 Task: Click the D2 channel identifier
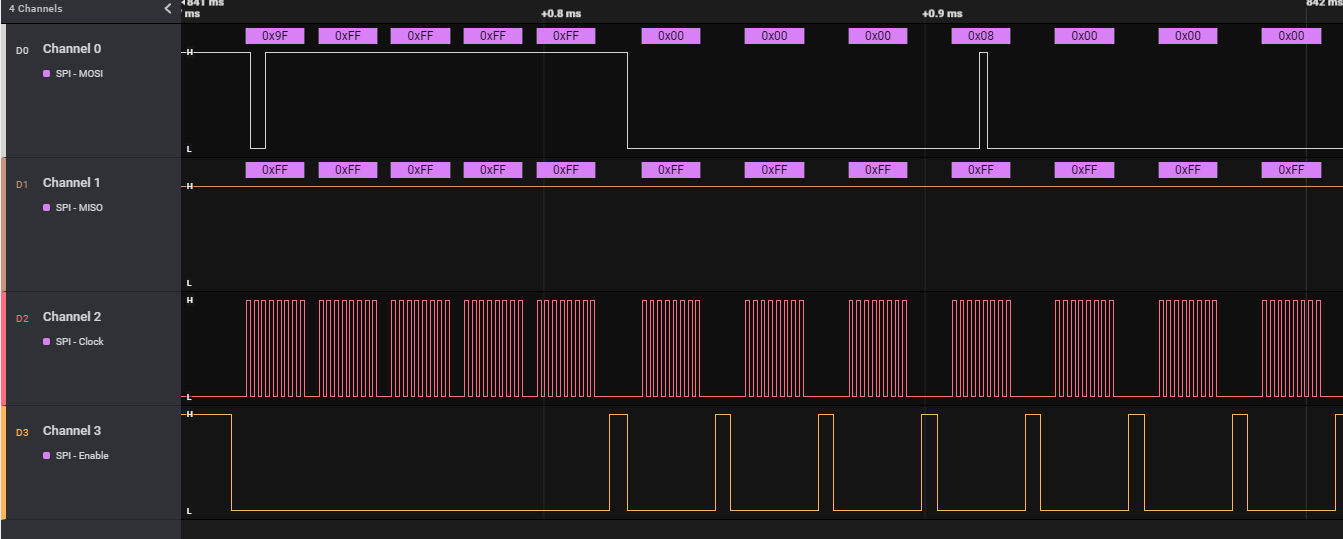click(x=22, y=318)
